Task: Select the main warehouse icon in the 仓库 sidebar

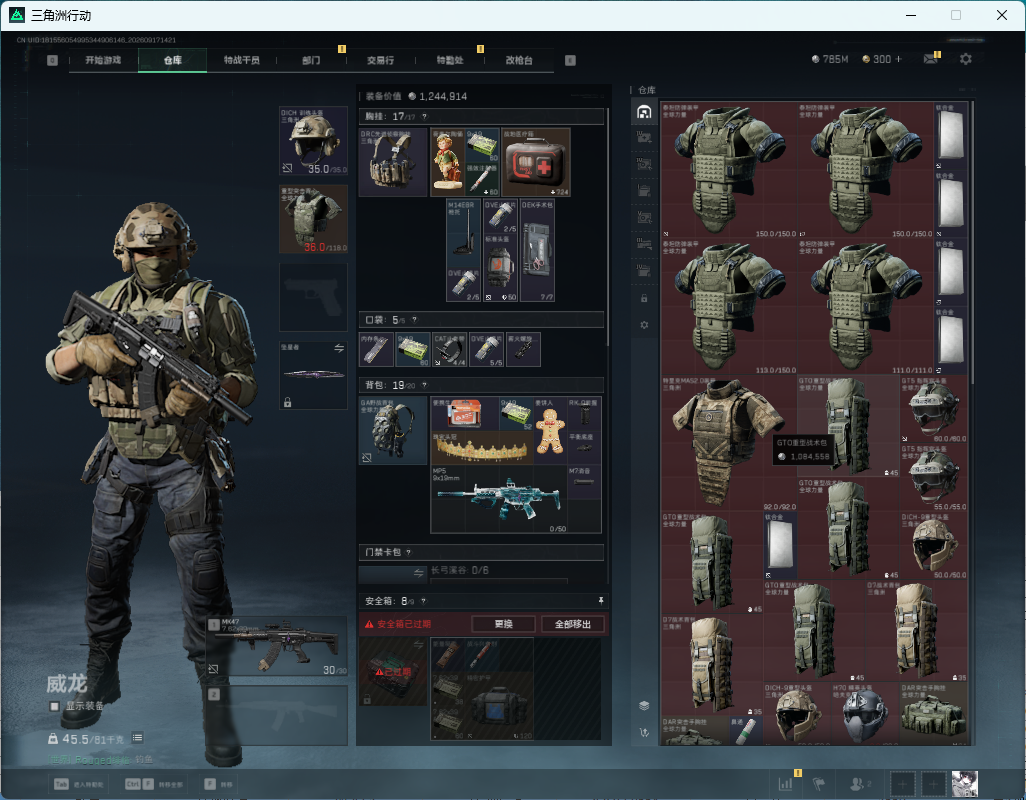Action: point(644,112)
